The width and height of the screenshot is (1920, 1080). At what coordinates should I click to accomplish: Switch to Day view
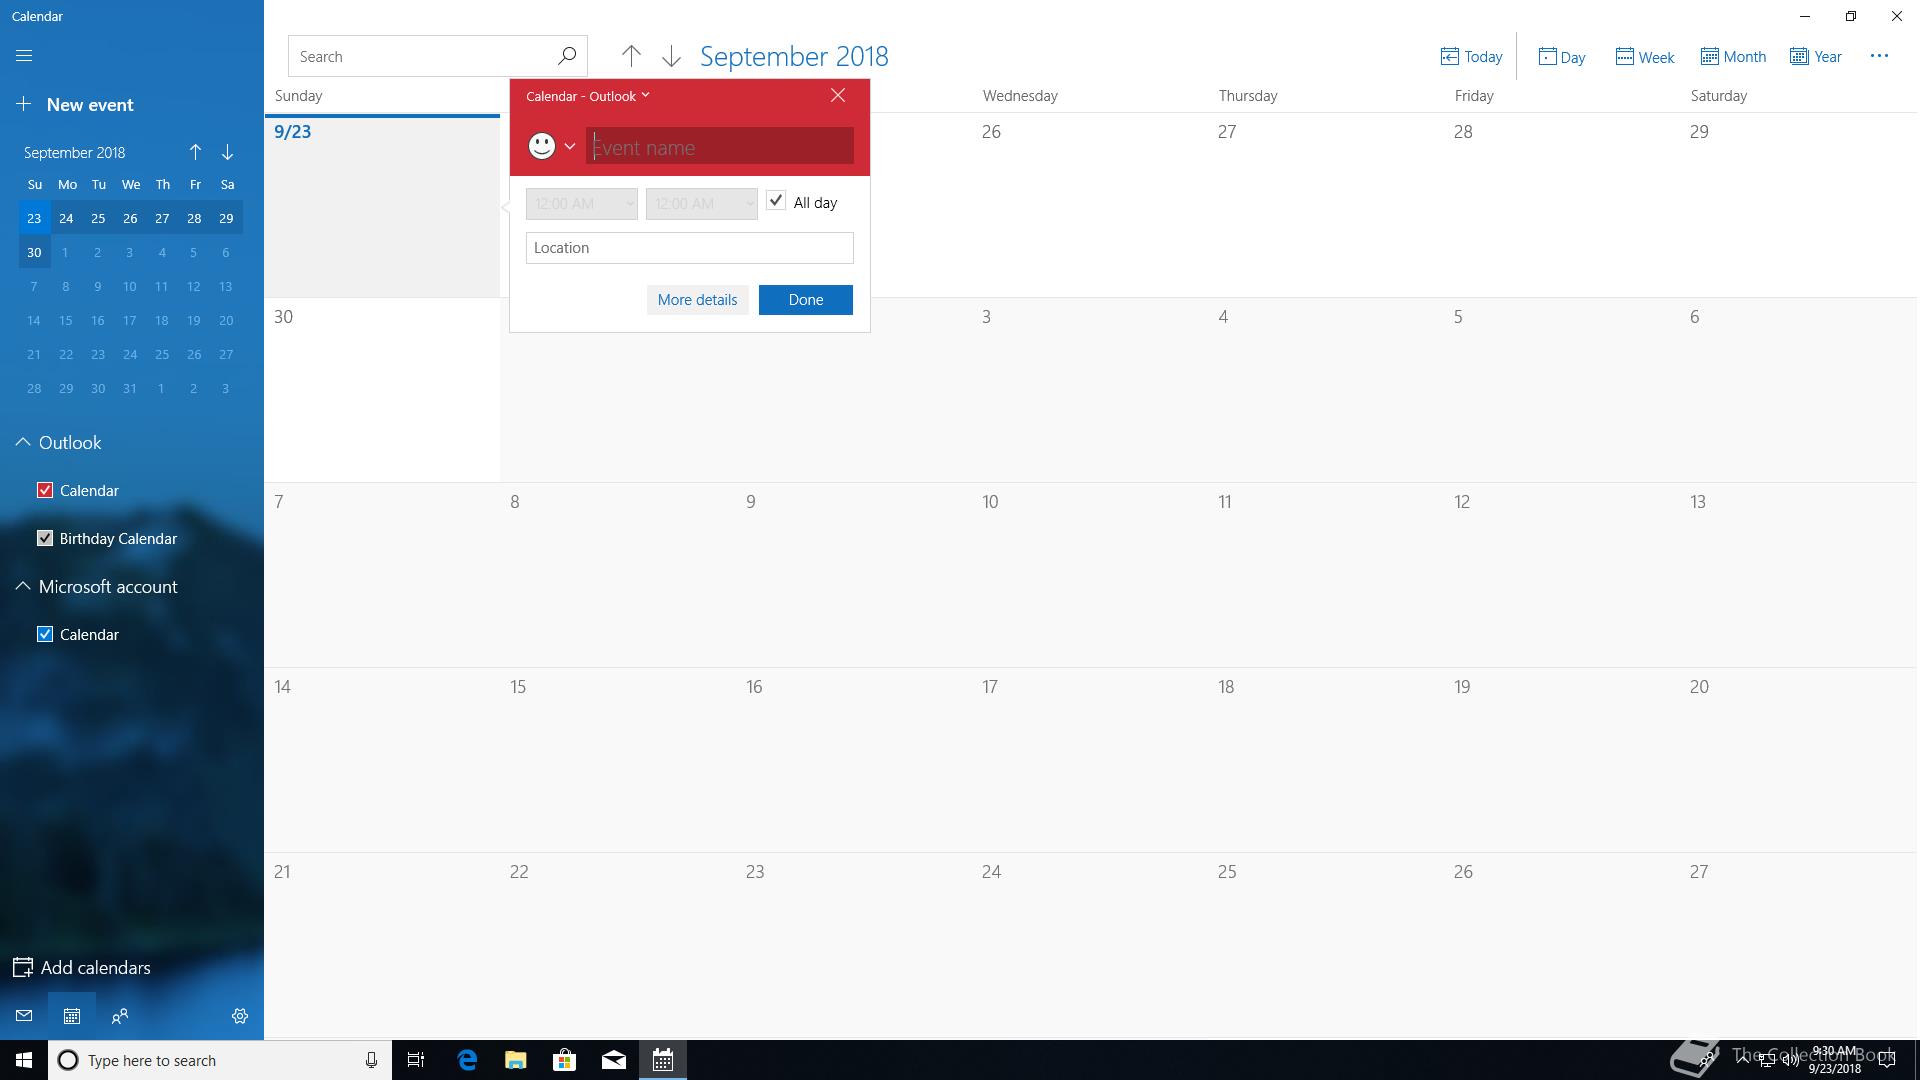(1562, 56)
